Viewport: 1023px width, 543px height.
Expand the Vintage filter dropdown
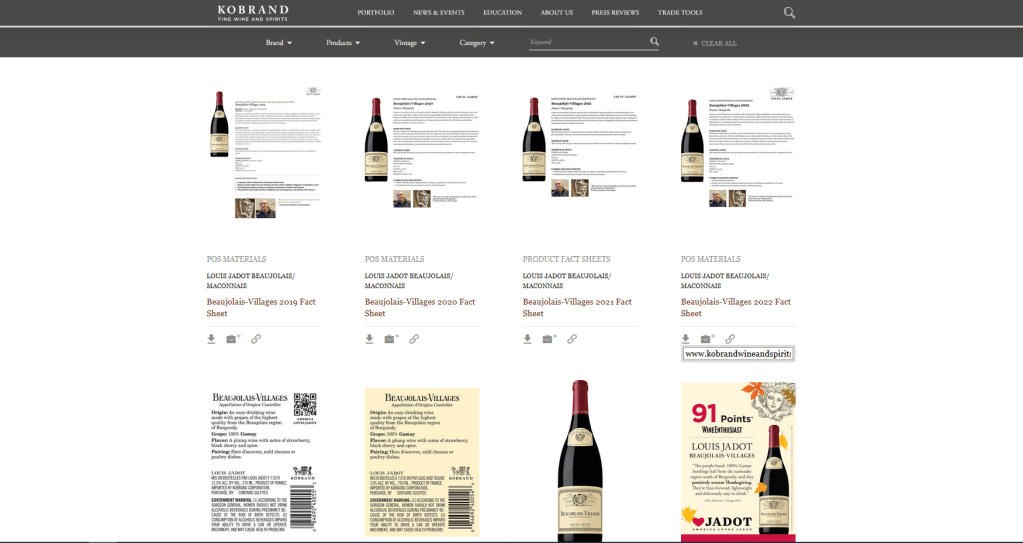point(409,43)
